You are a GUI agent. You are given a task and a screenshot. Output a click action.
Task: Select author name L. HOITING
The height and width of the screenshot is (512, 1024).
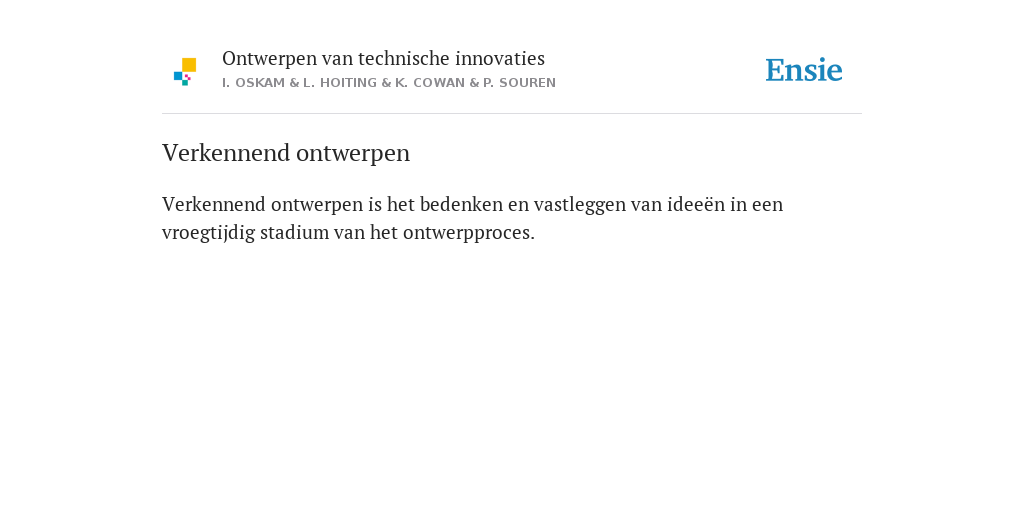340,83
